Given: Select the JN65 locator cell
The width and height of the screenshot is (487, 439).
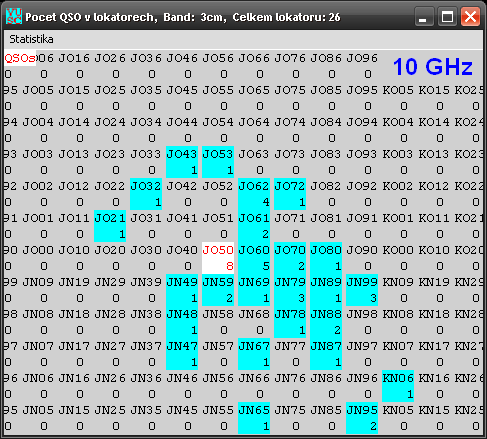Looking at the screenshot, I should (254, 418).
